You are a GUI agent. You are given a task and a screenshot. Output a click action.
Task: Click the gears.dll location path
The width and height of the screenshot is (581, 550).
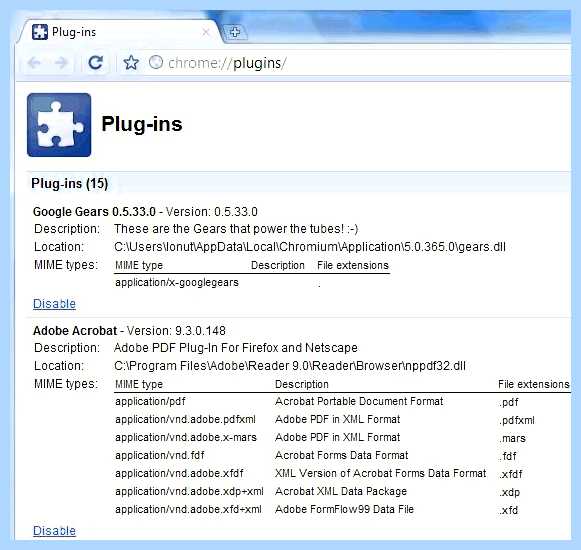[x=310, y=247]
